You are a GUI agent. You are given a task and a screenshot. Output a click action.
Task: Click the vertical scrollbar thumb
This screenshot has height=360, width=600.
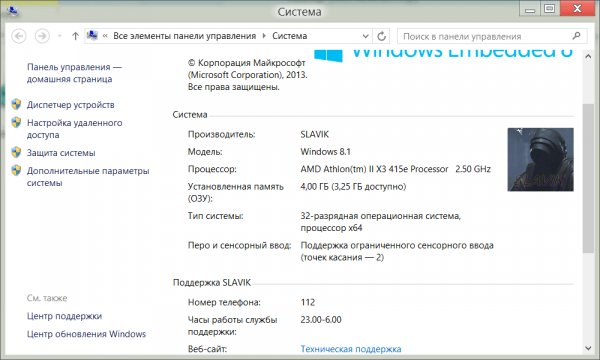click(x=588, y=178)
